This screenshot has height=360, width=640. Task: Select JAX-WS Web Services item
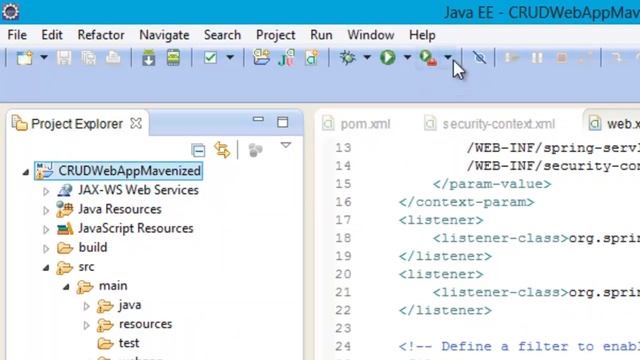click(x=138, y=190)
